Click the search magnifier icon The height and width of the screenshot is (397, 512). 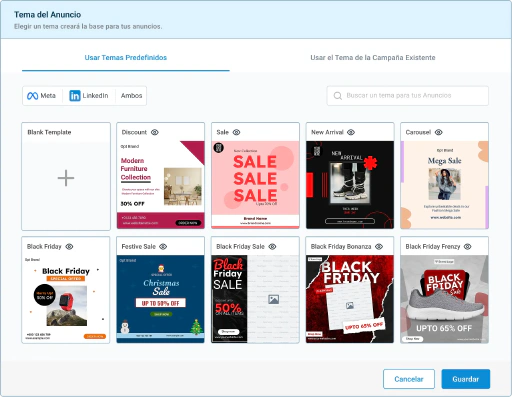pyautogui.click(x=338, y=96)
